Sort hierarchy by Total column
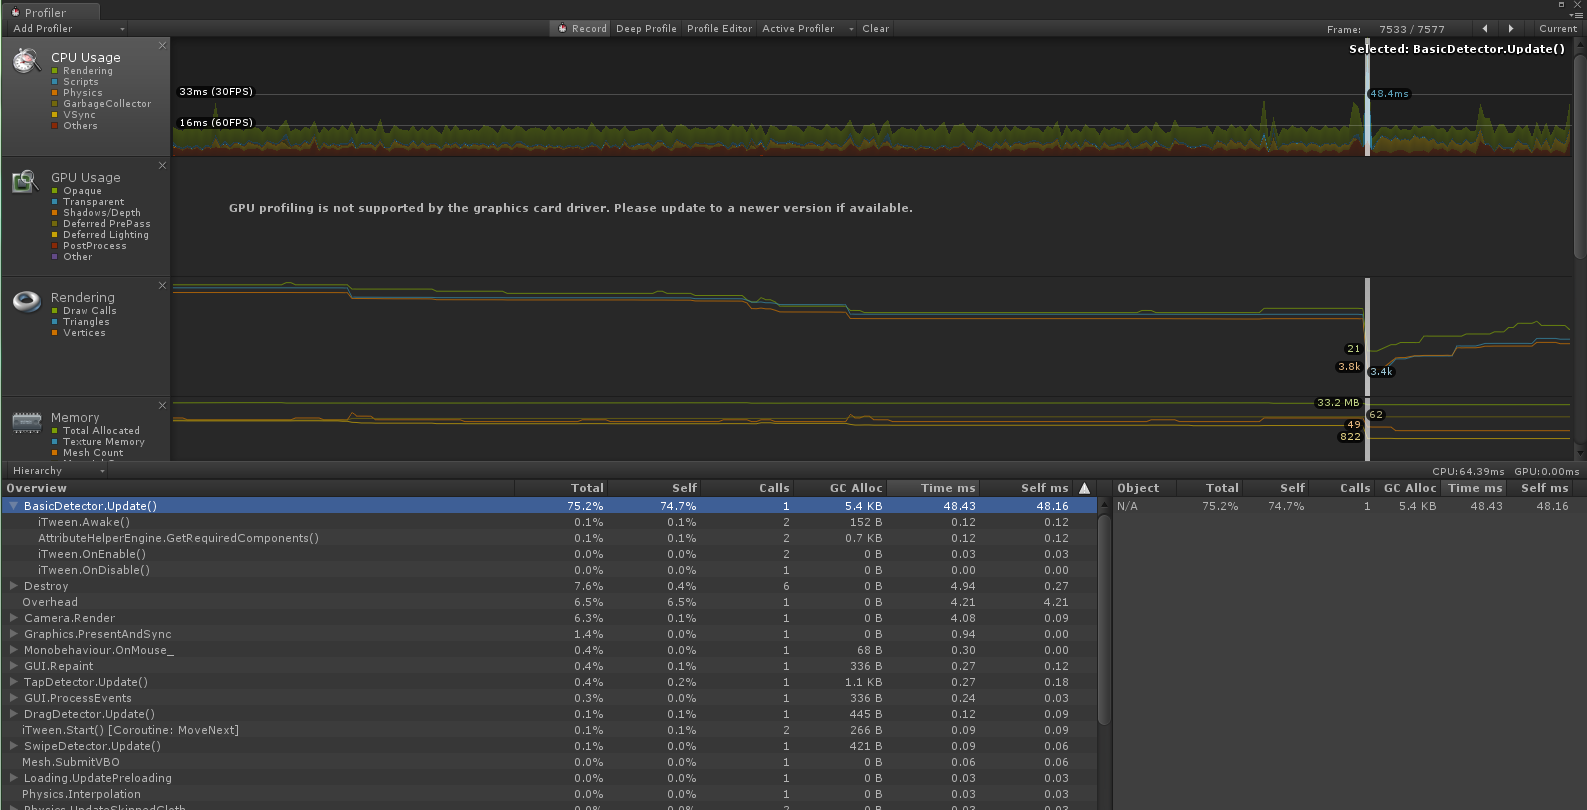This screenshot has width=1587, height=810. pos(561,488)
